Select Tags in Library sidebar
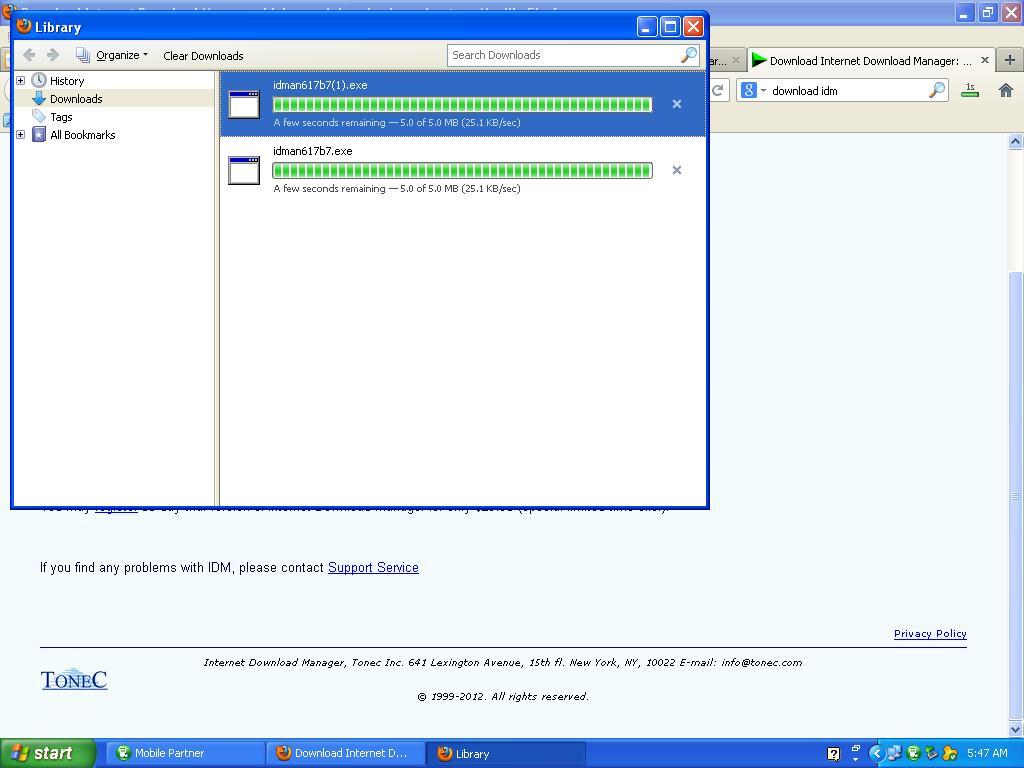The height and width of the screenshot is (768, 1024). 61,117
